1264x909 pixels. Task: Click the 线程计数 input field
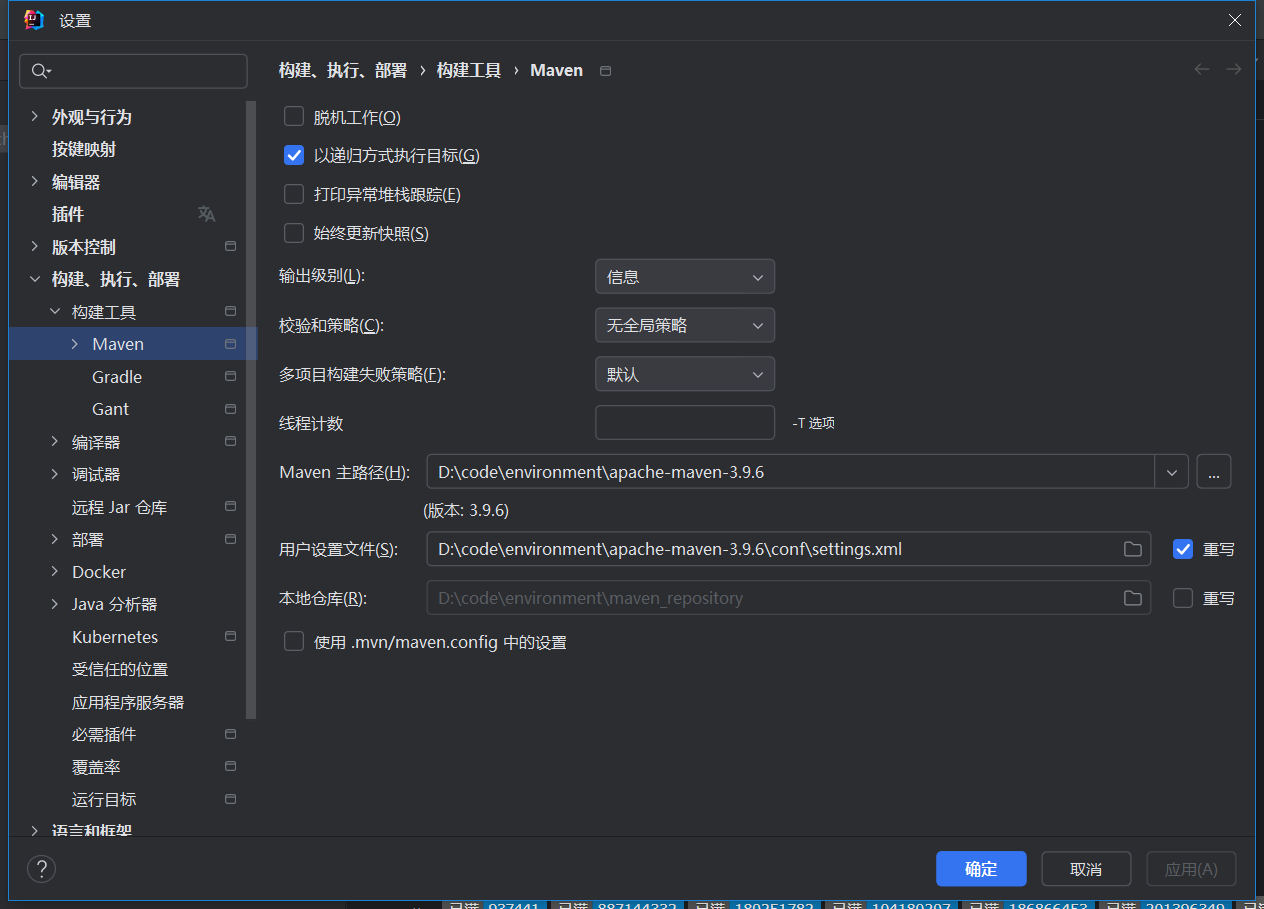click(684, 423)
